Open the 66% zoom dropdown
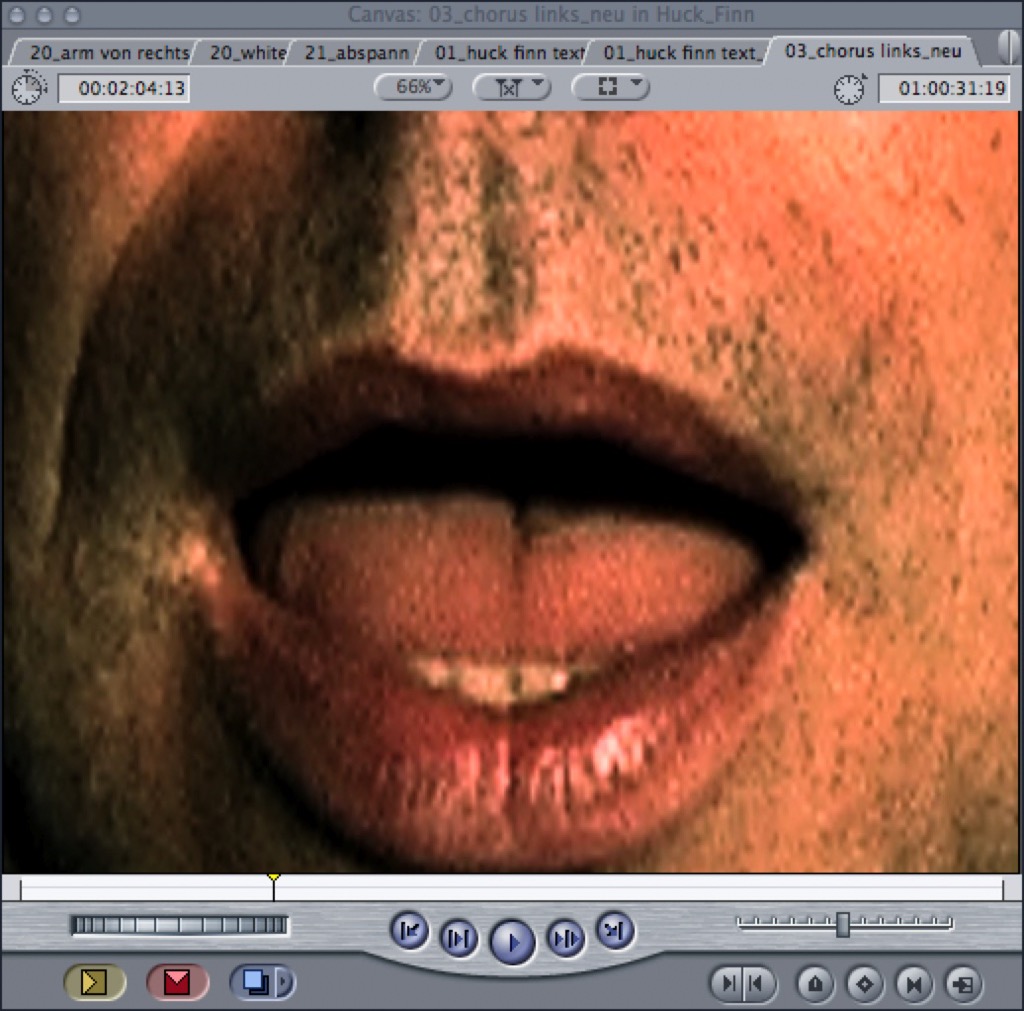 pos(413,87)
